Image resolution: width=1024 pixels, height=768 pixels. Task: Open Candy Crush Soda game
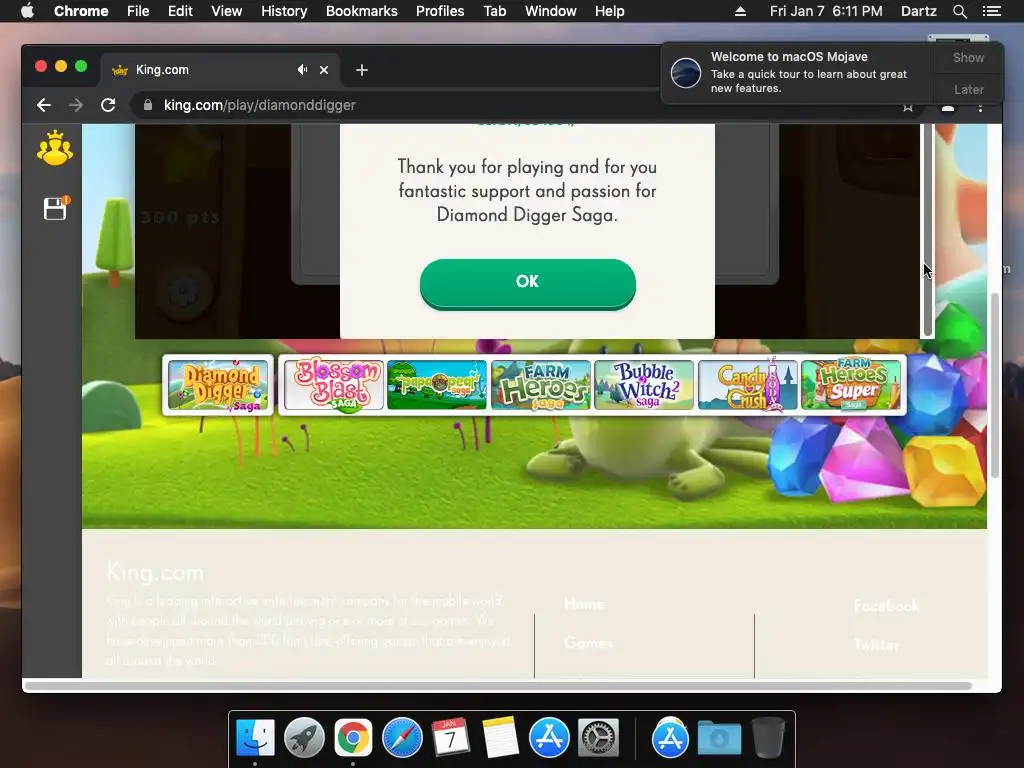(x=748, y=385)
